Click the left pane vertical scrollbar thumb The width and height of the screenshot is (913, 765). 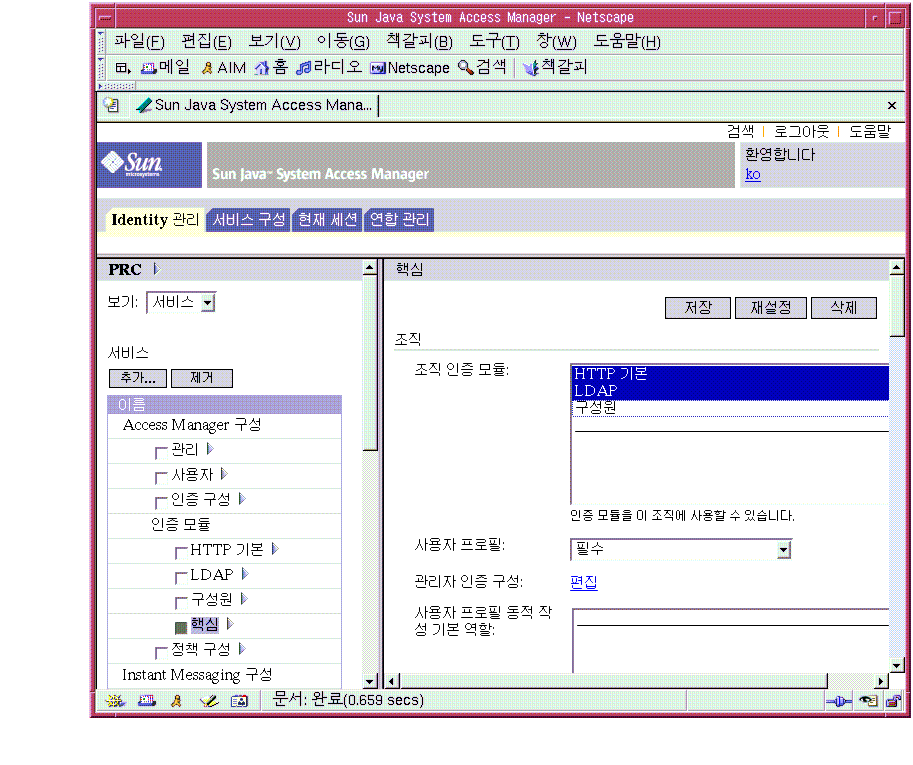(x=370, y=362)
